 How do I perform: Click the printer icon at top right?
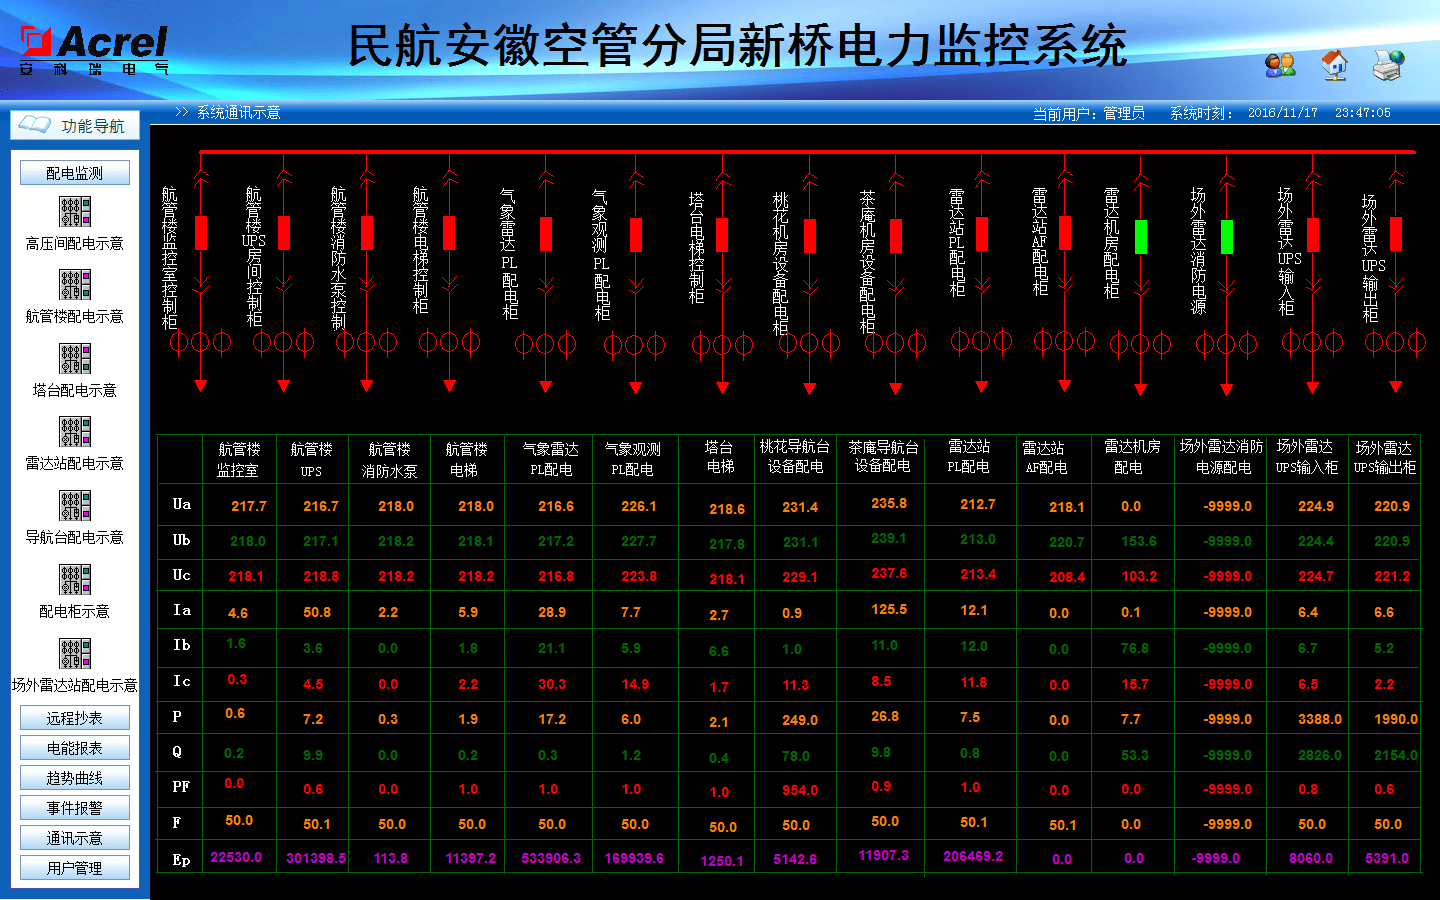(1389, 65)
